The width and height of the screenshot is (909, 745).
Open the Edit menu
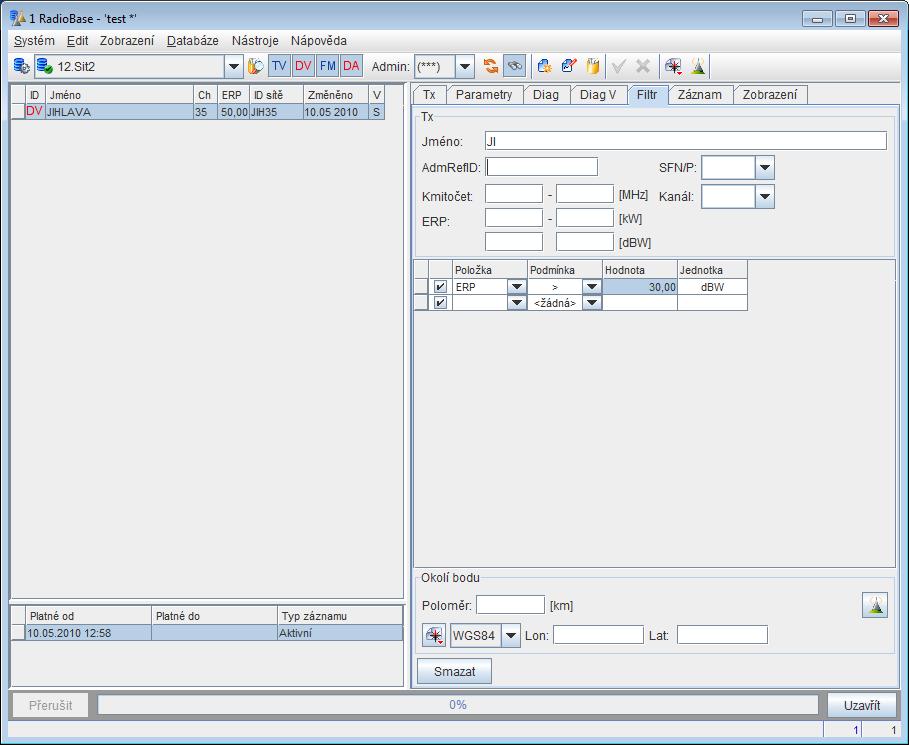78,41
